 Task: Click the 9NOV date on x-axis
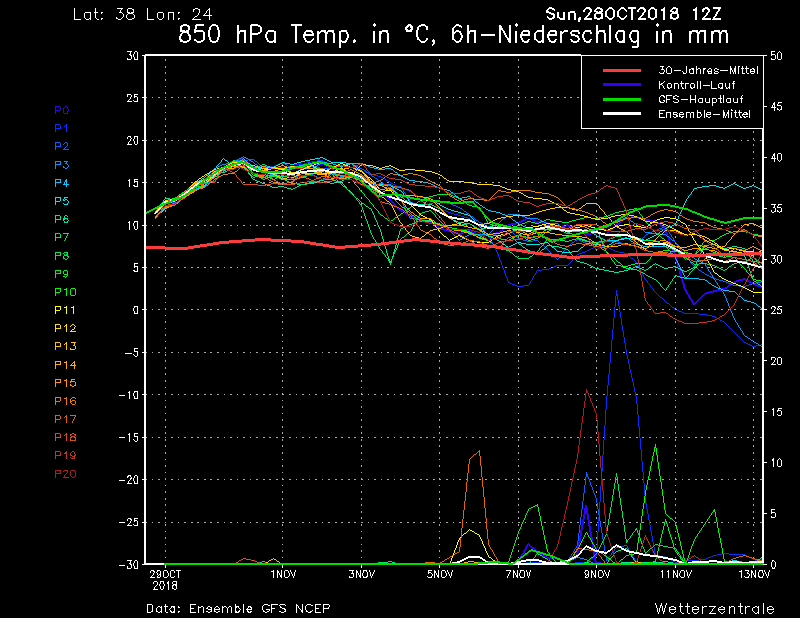tap(597, 575)
